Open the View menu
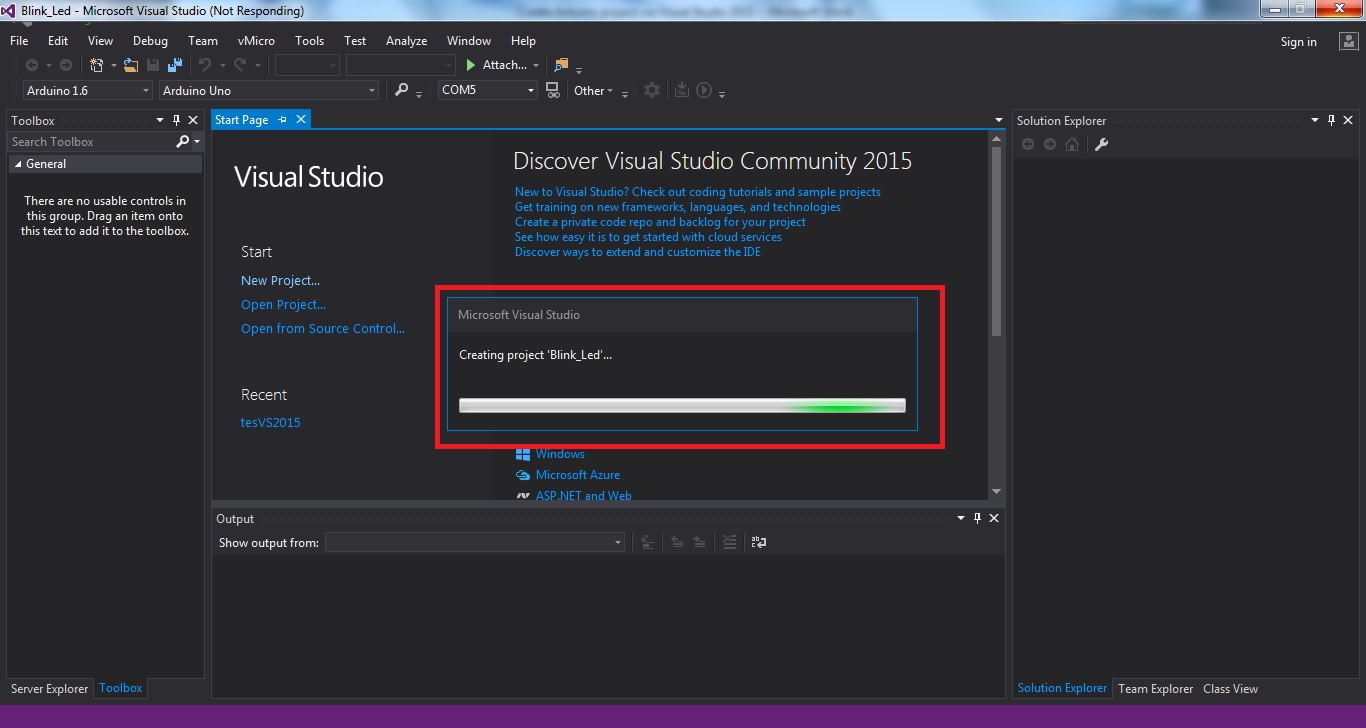Viewport: 1366px width, 728px height. 100,41
